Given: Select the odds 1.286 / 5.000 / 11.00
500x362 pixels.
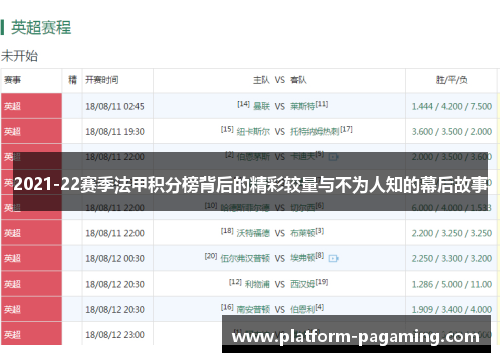Looking at the screenshot, I should pos(452,284).
